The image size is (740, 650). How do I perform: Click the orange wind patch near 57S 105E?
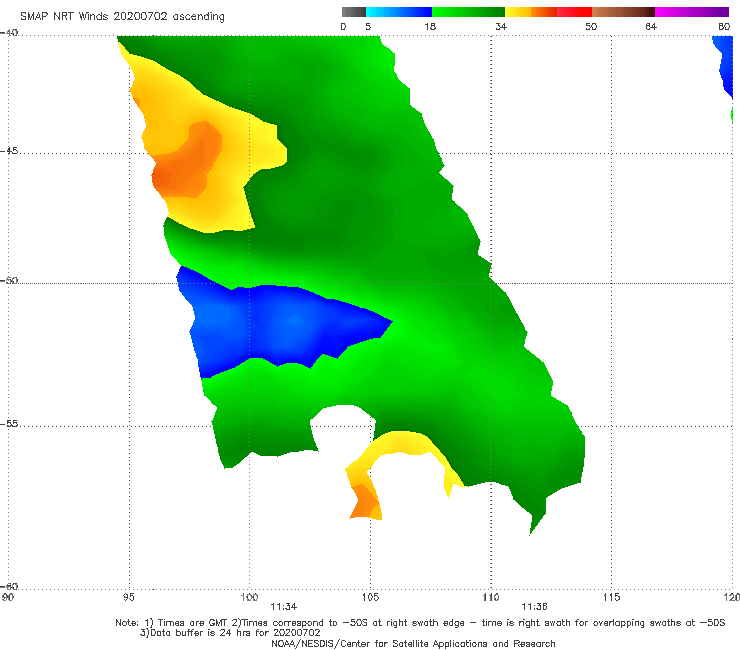pyautogui.click(x=365, y=502)
